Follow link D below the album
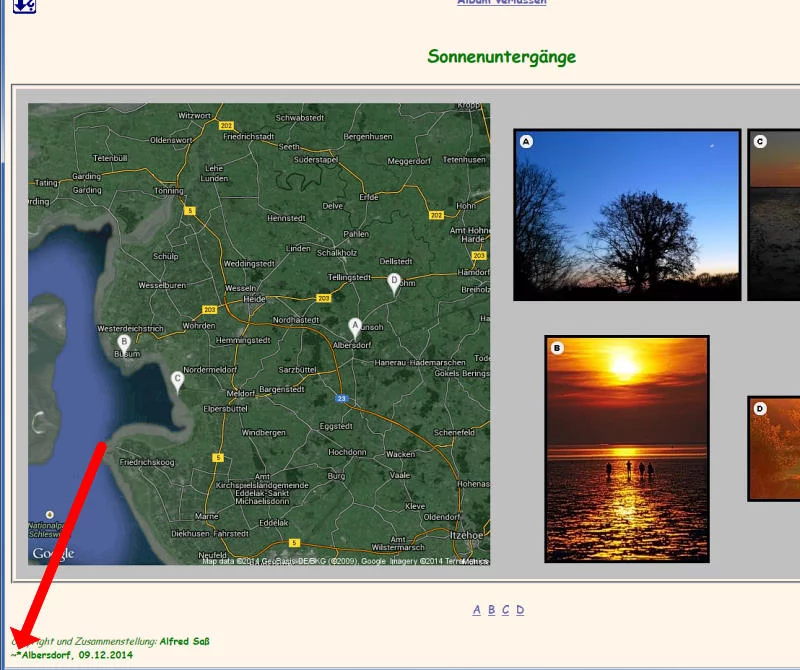The height and width of the screenshot is (670, 800). 520,610
